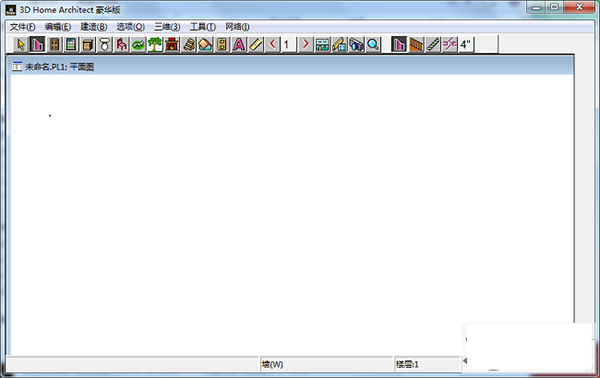Select the pink letter A text tool

pos(239,45)
